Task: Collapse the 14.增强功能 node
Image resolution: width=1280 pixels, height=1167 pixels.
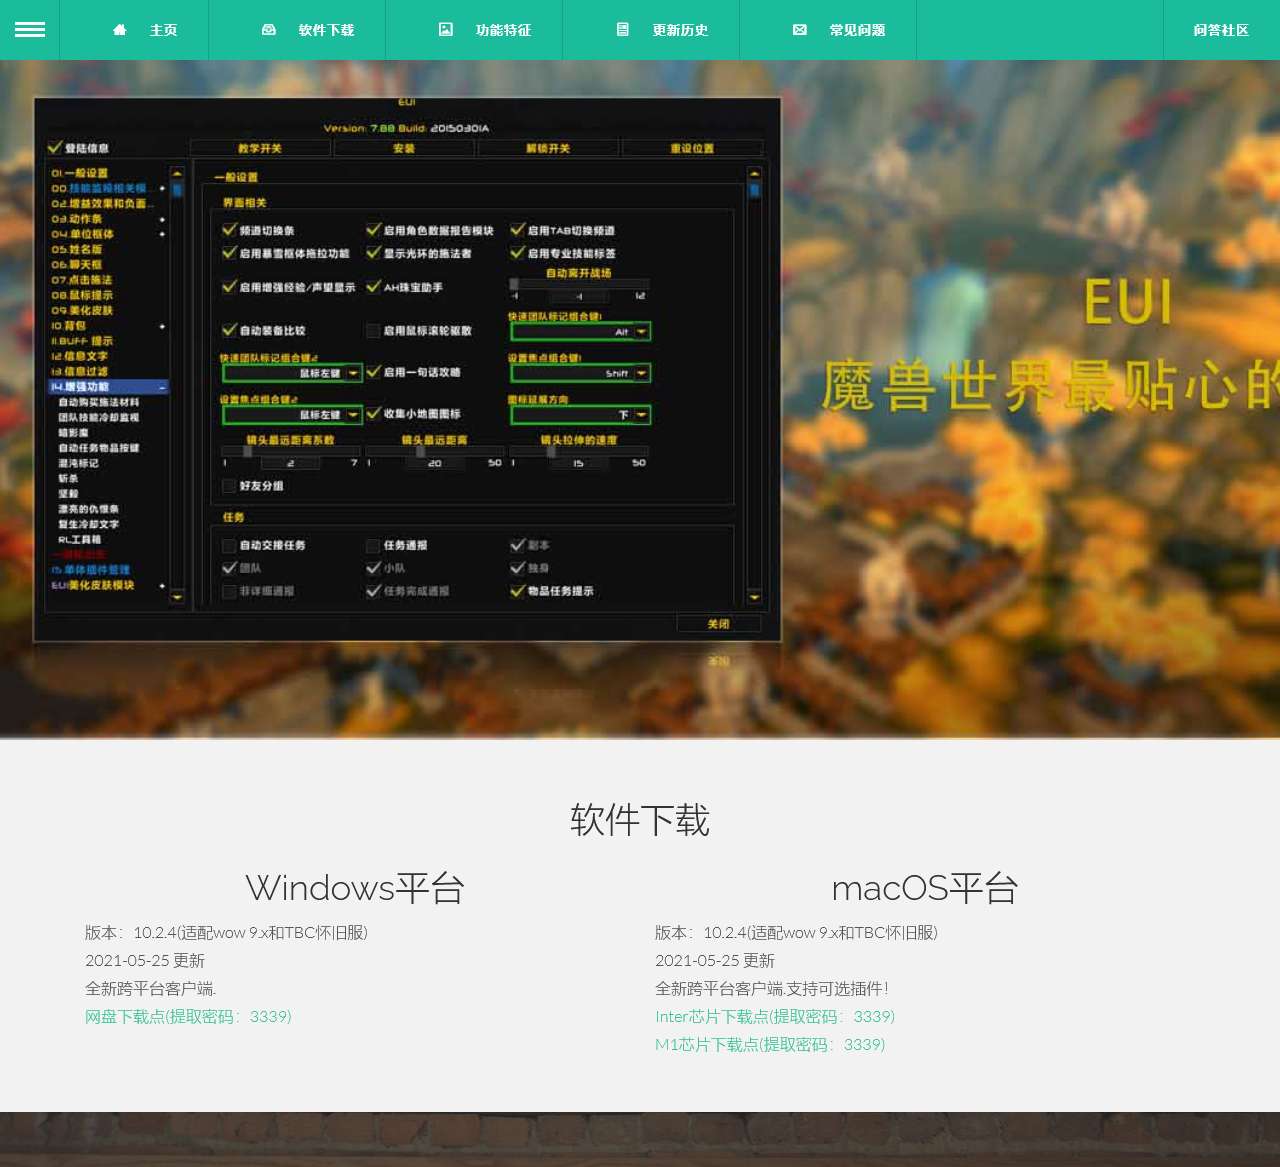Action: click(x=162, y=387)
